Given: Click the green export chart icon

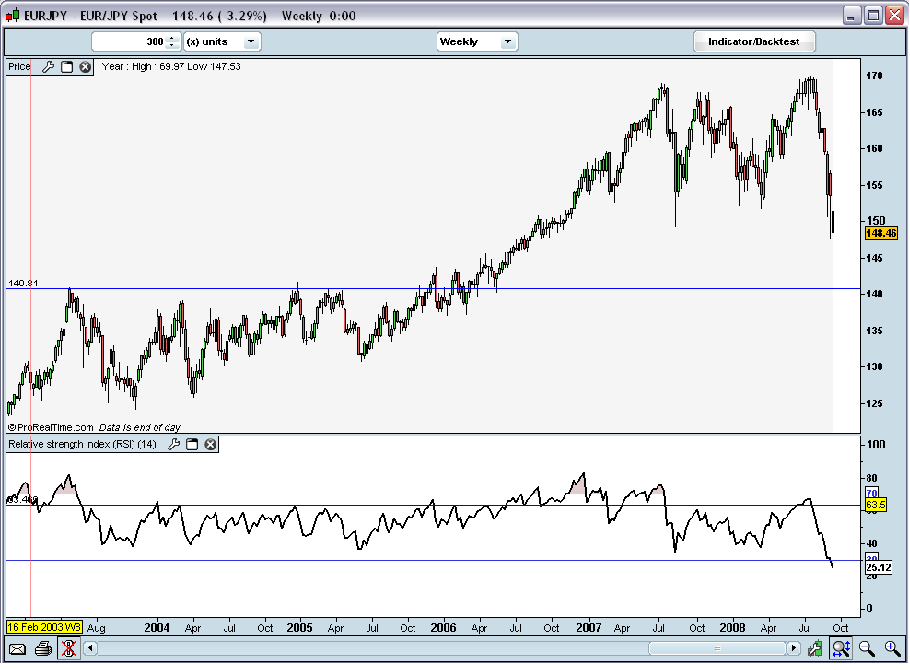Looking at the screenshot, I should [816, 648].
